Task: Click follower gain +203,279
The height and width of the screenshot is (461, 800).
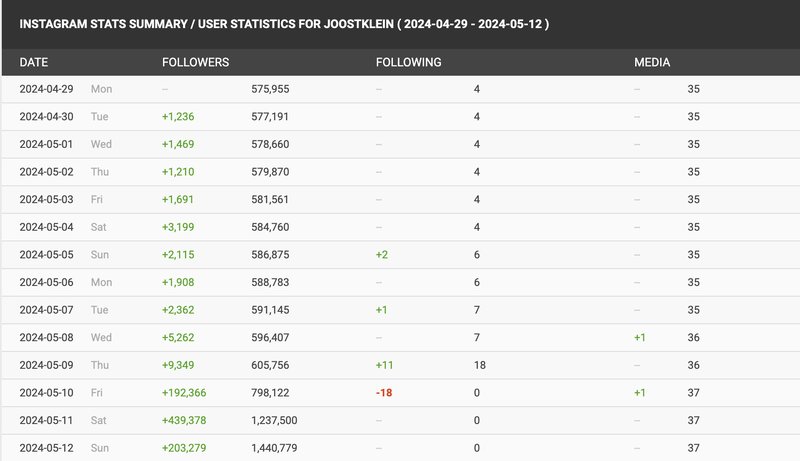Action: pyautogui.click(x=184, y=448)
